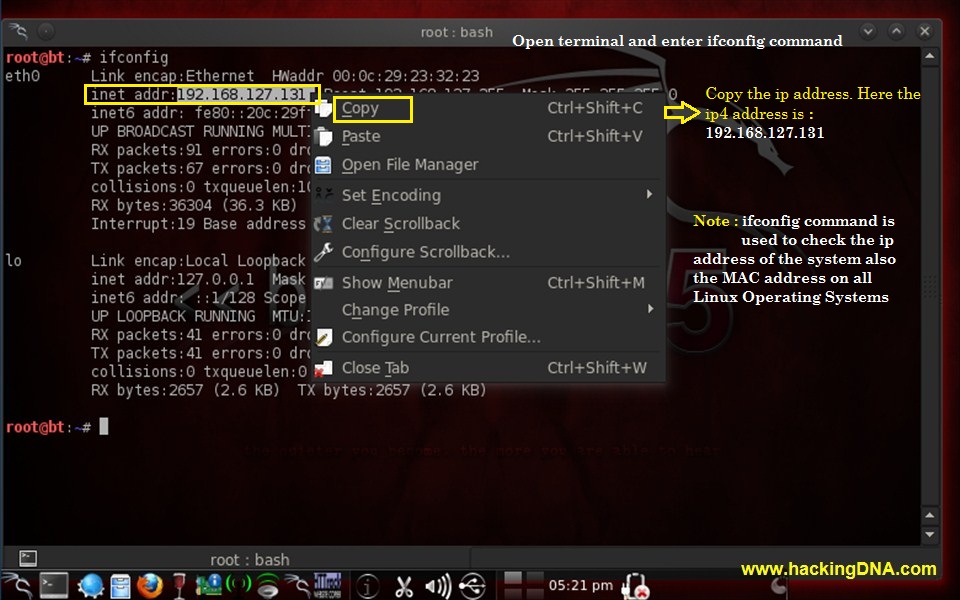Open the volume speaker tray icon
The image size is (960, 600).
(437, 587)
